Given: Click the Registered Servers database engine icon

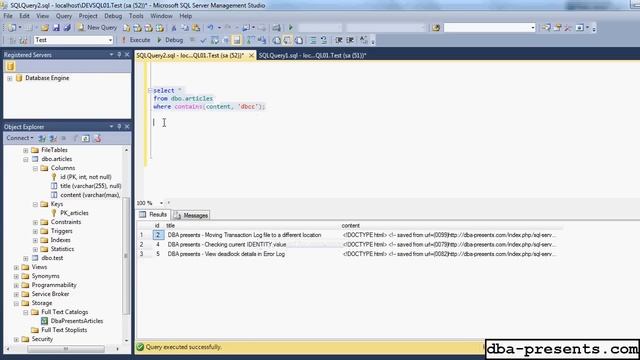Looking at the screenshot, I should (x=10, y=66).
